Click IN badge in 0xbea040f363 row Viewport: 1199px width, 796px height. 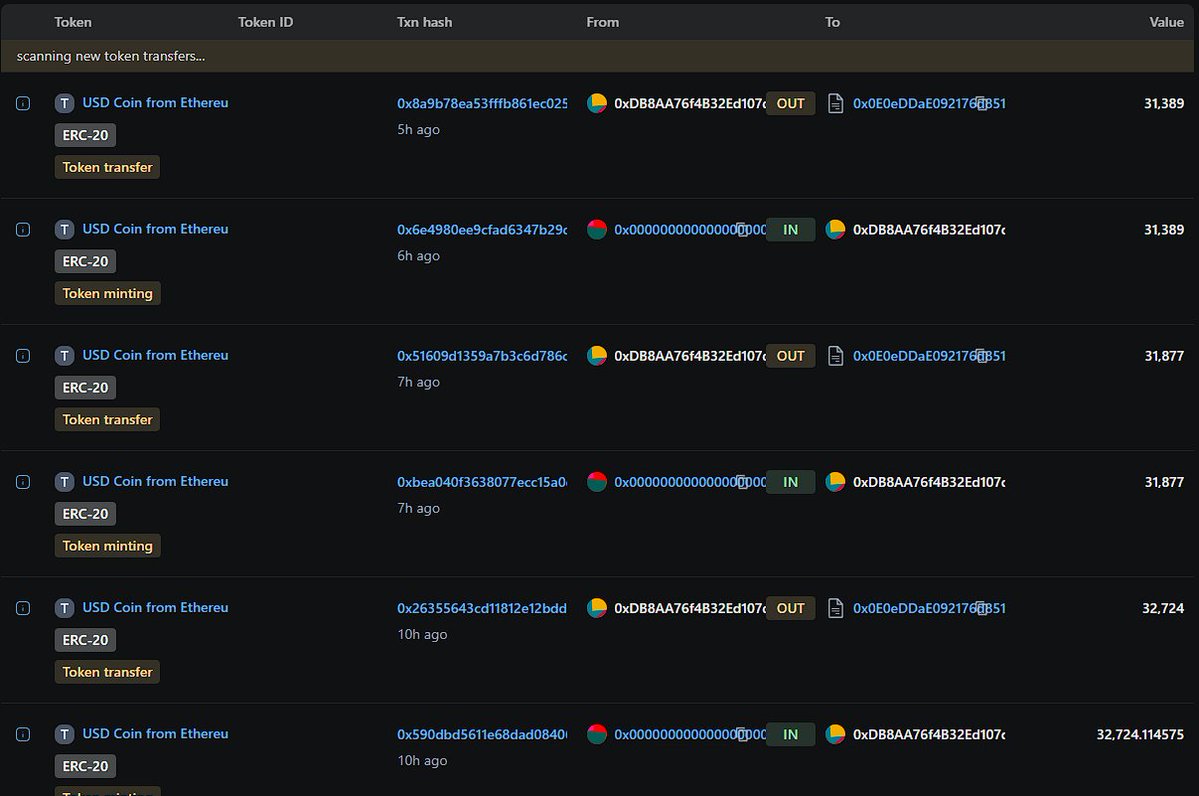(791, 482)
